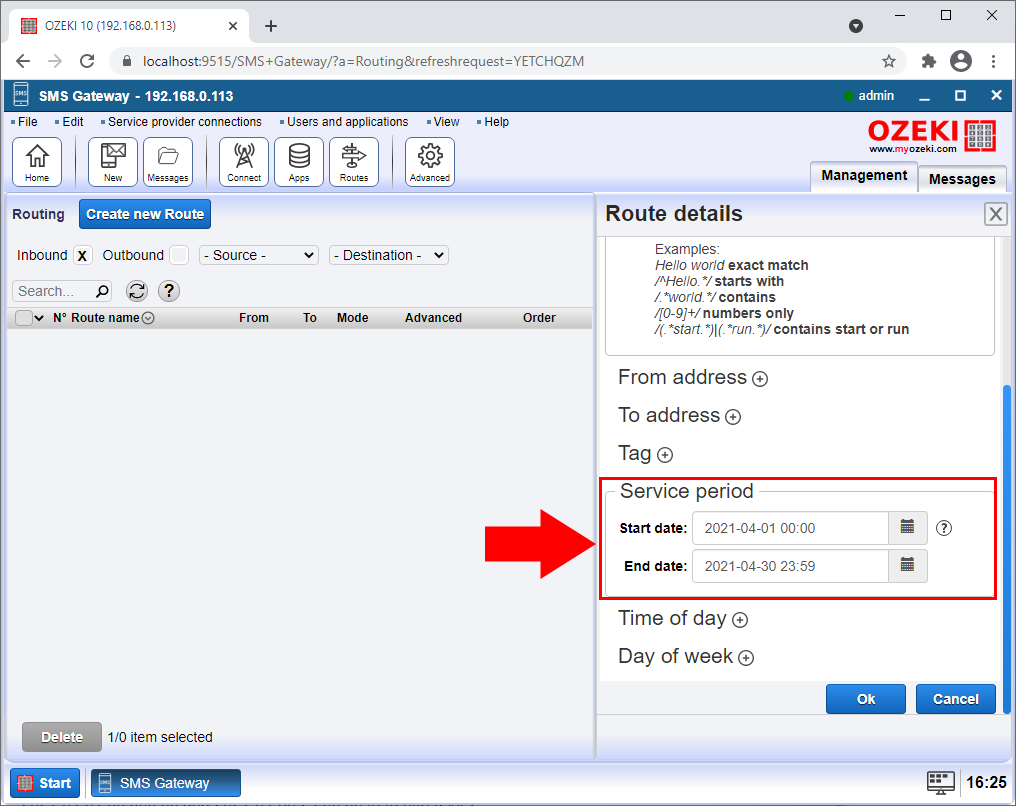The width and height of the screenshot is (1016, 806).
Task: Open the Ozeki Start menu button
Action: point(45,783)
